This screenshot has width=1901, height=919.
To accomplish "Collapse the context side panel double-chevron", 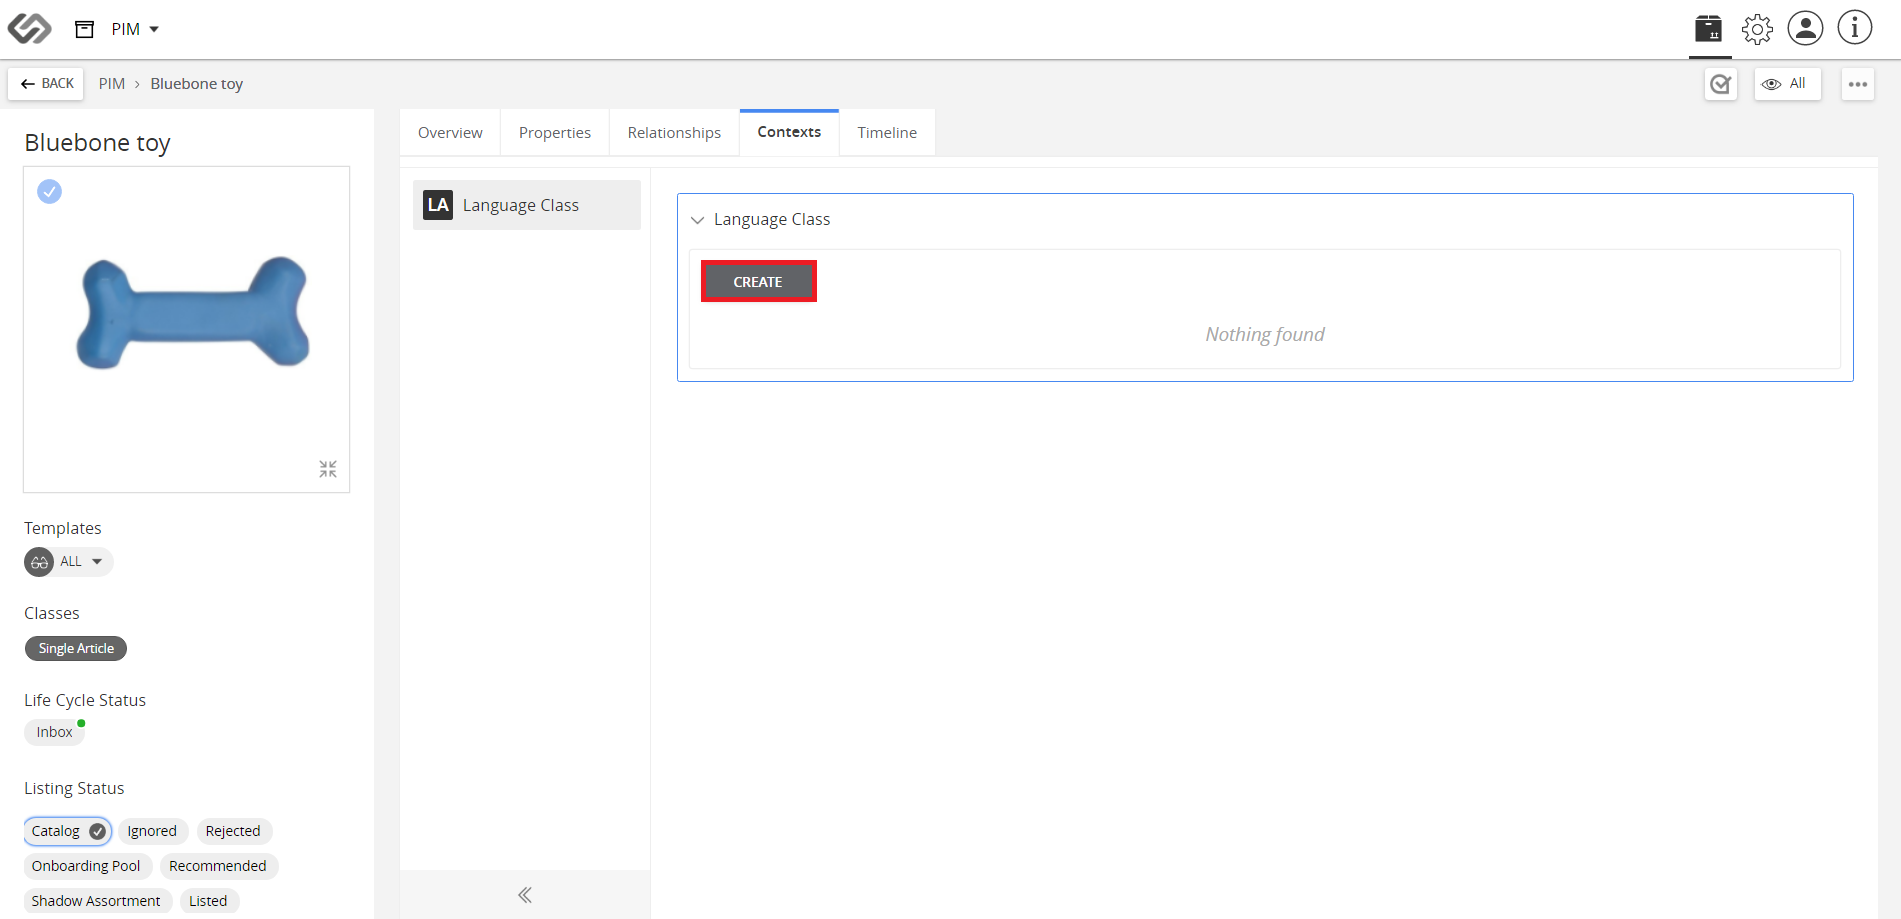I will click(x=525, y=895).
